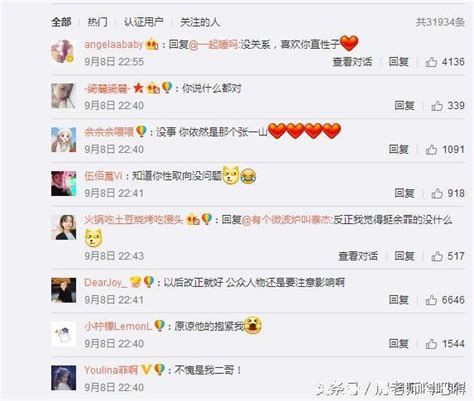Click the verified badge on angelaababy avatar

tap(70, 59)
